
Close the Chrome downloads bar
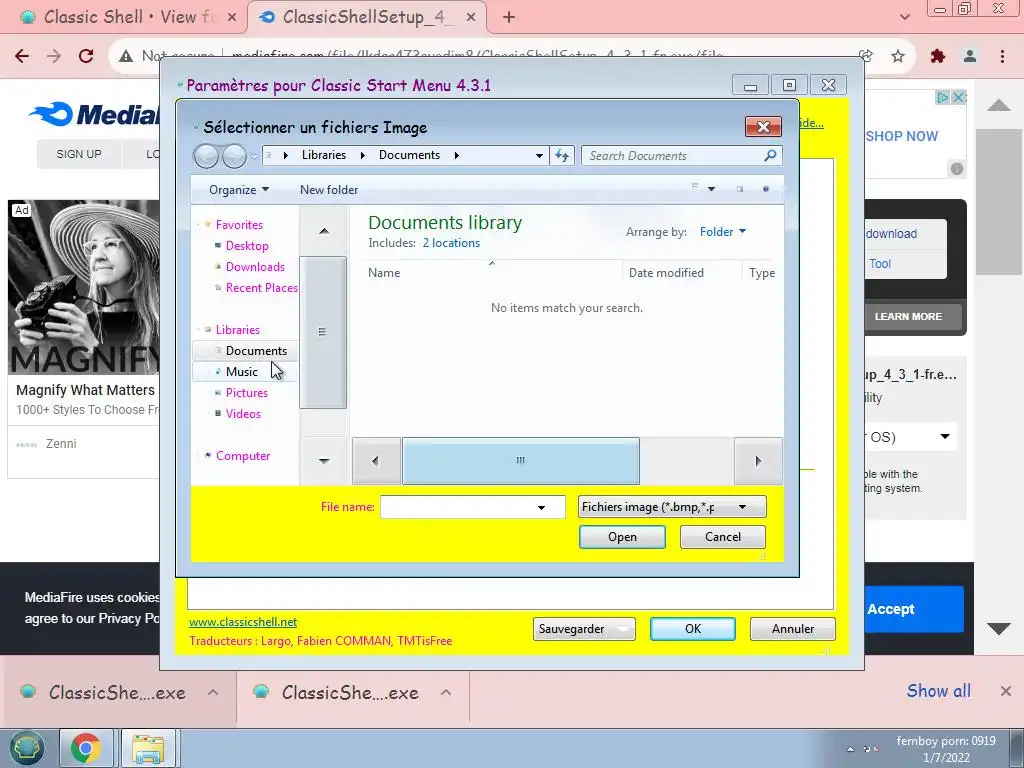coord(1006,691)
